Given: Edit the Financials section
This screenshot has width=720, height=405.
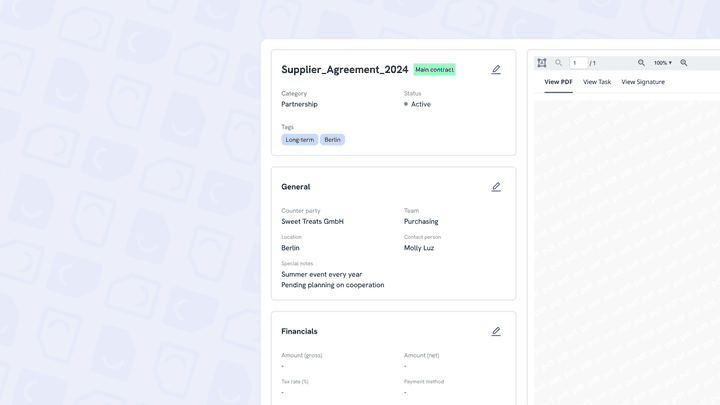Looking at the screenshot, I should (496, 332).
